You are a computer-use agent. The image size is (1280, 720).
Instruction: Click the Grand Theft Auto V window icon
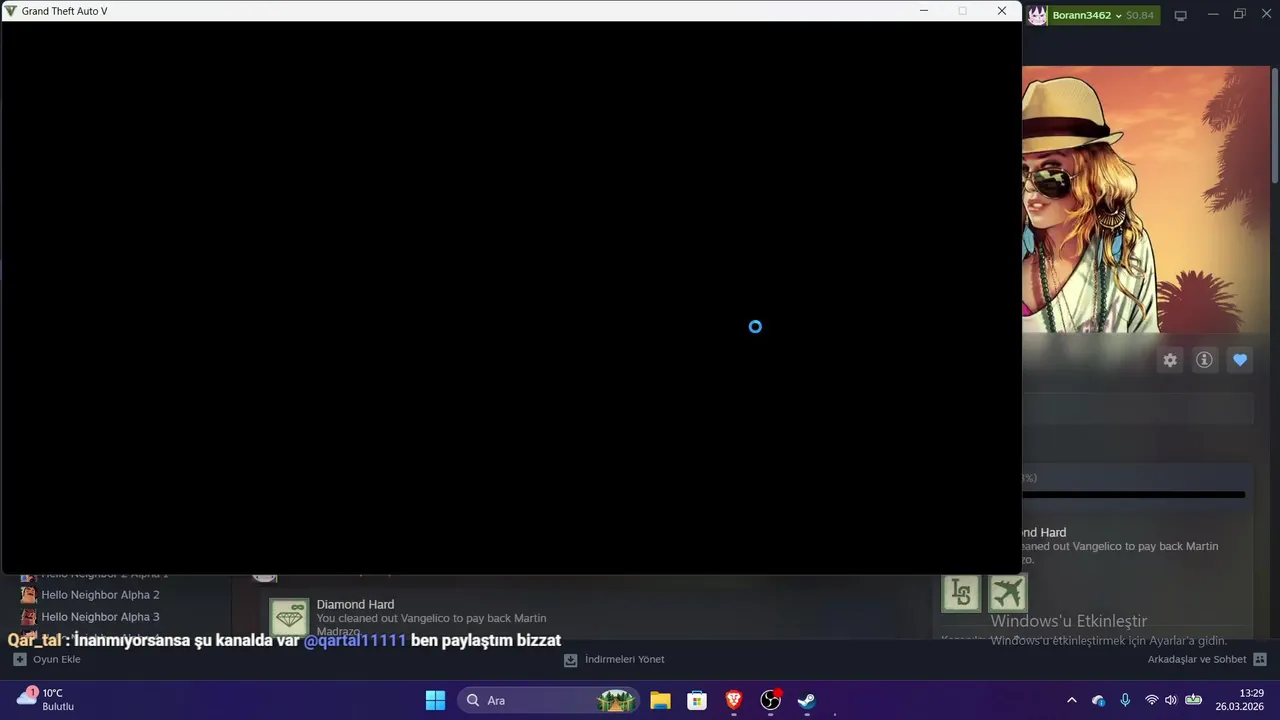[11, 11]
